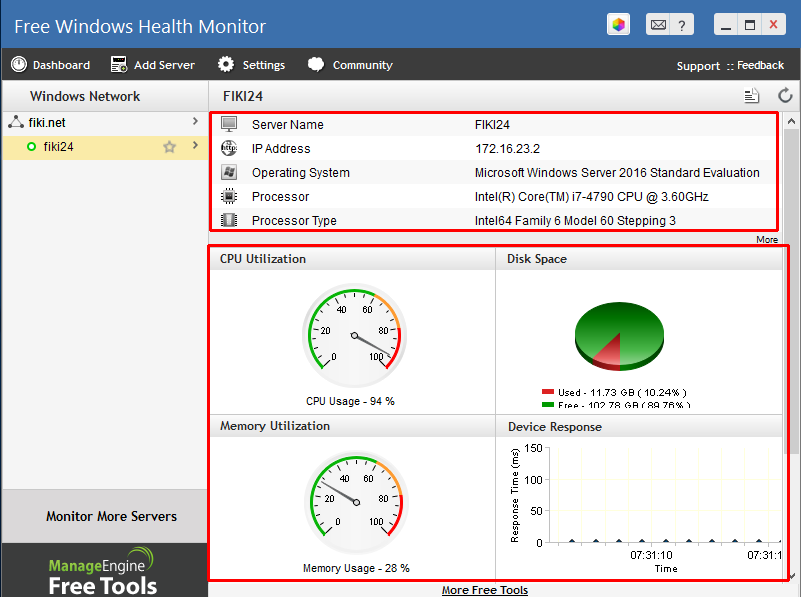The height and width of the screenshot is (597, 801).
Task: Open the Settings gear icon
Action: [x=224, y=64]
